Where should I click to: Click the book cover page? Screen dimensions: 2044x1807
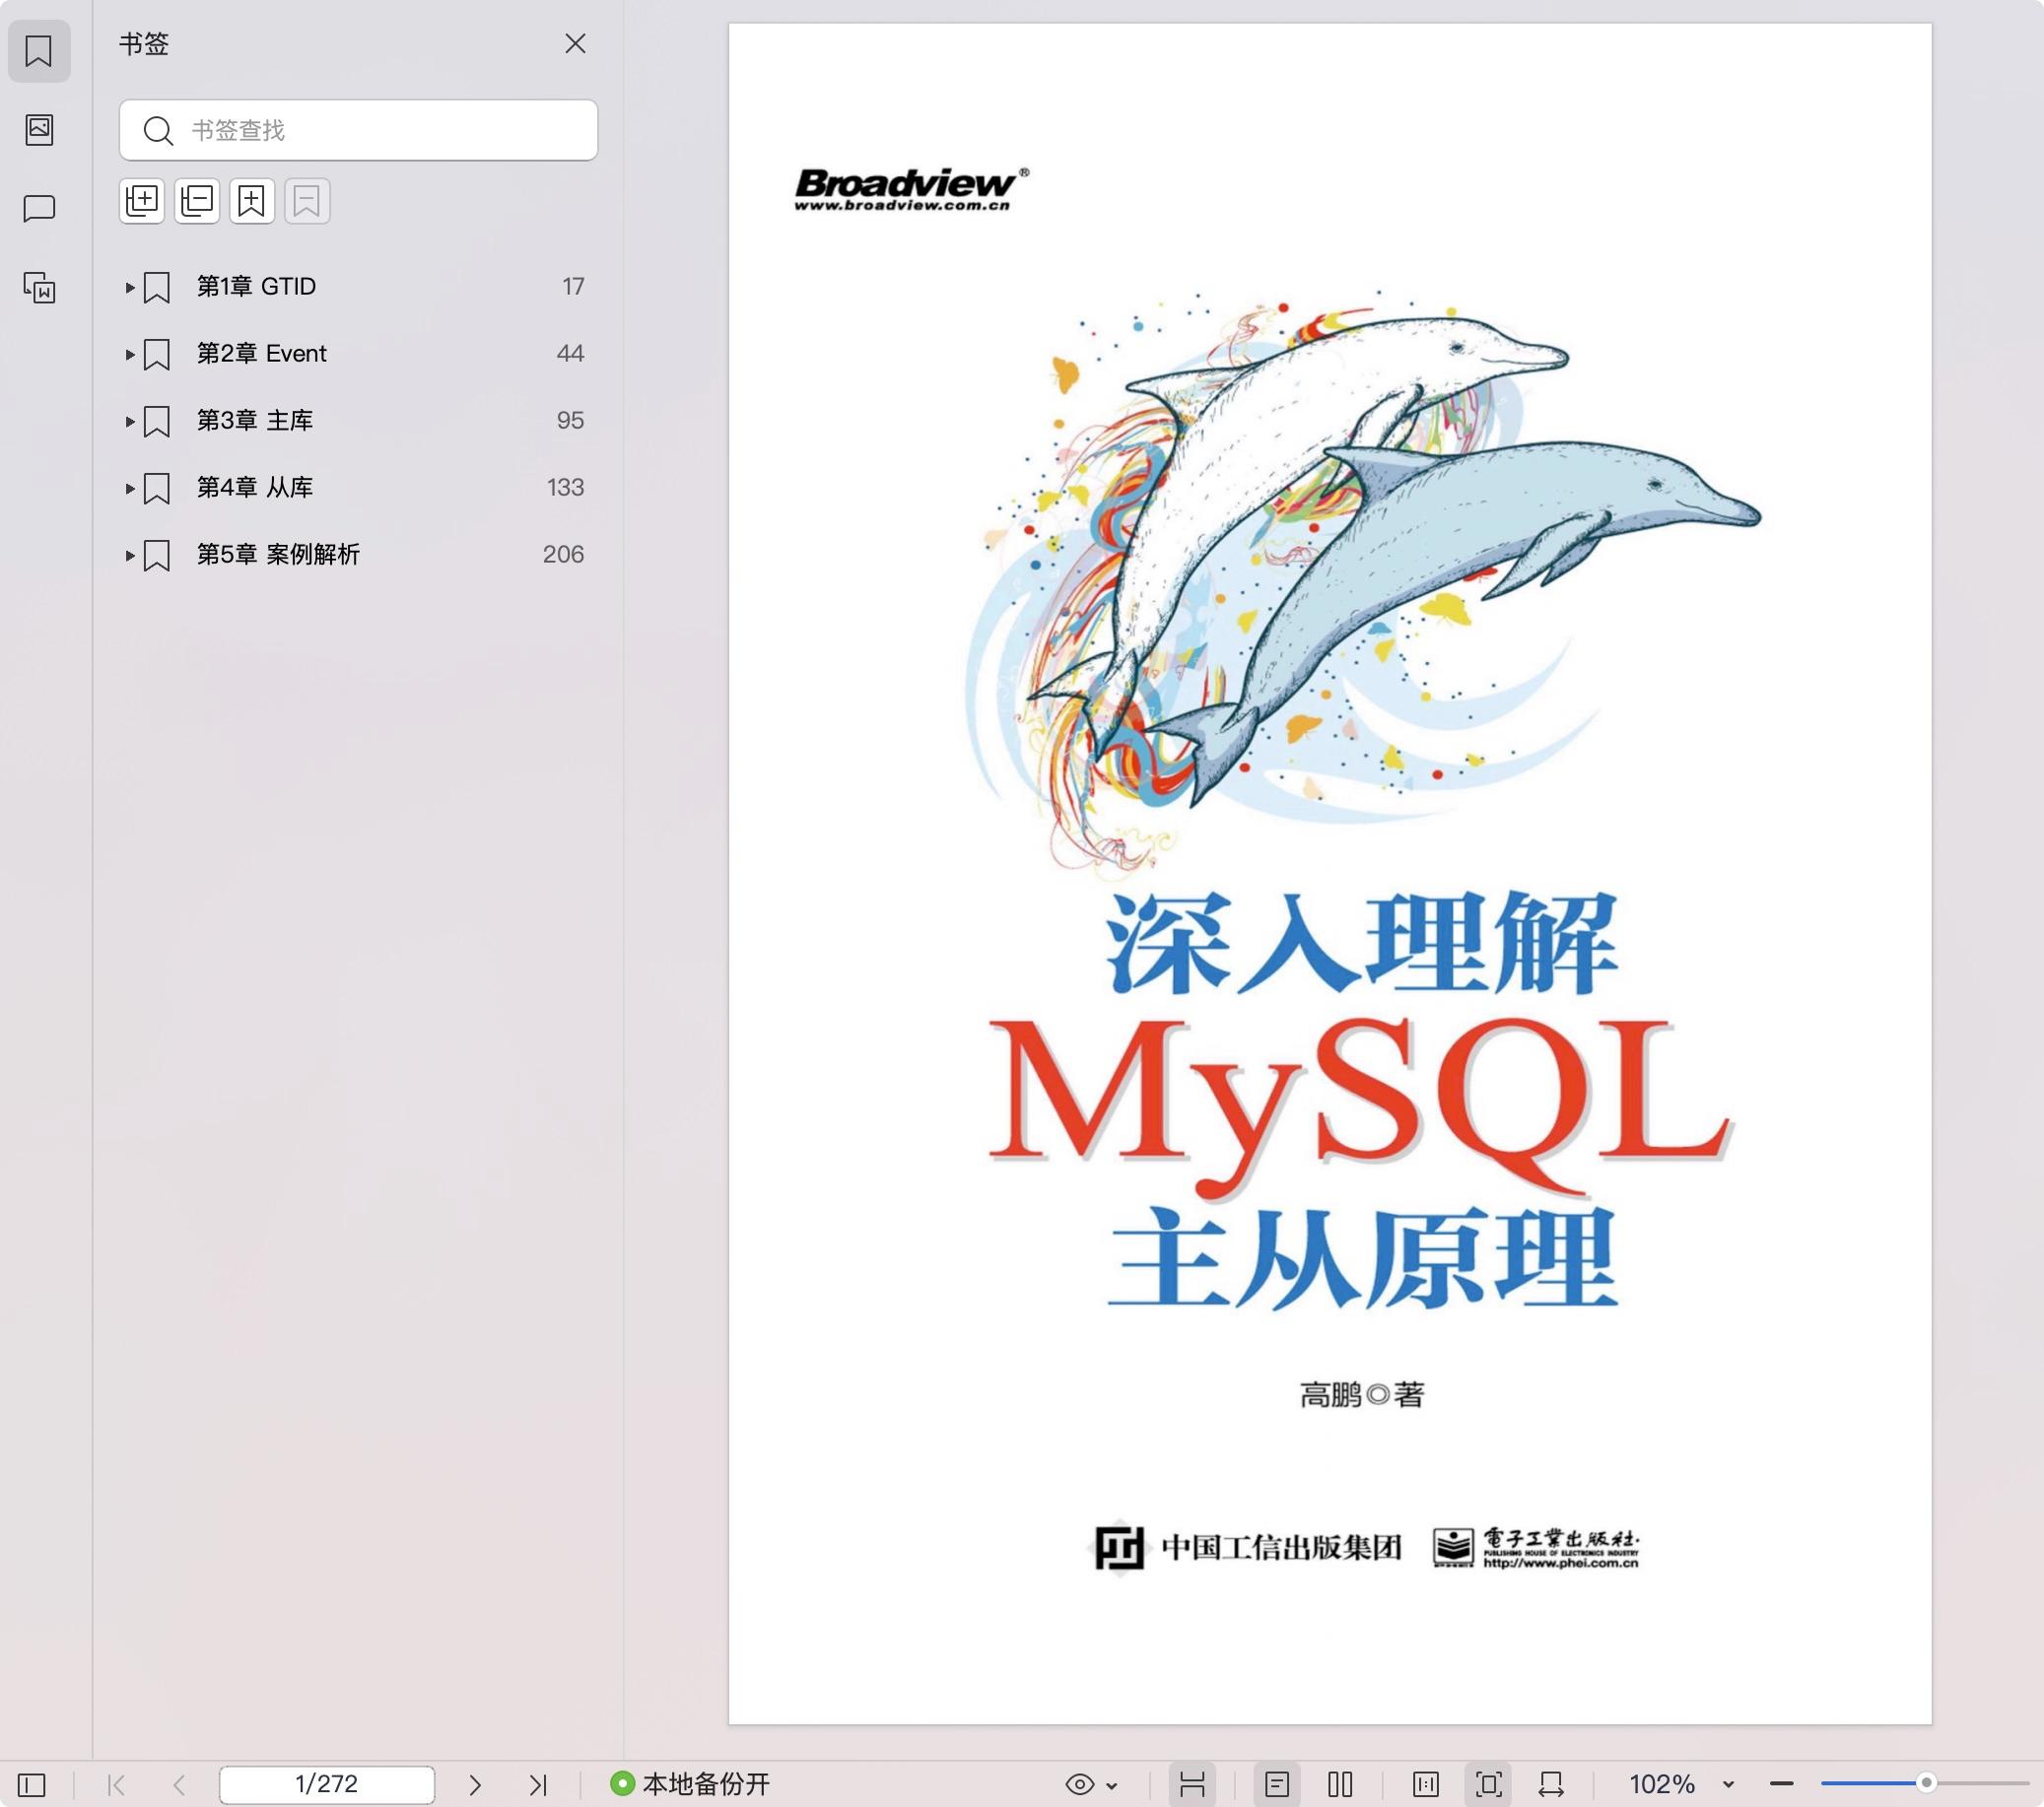[1330, 873]
